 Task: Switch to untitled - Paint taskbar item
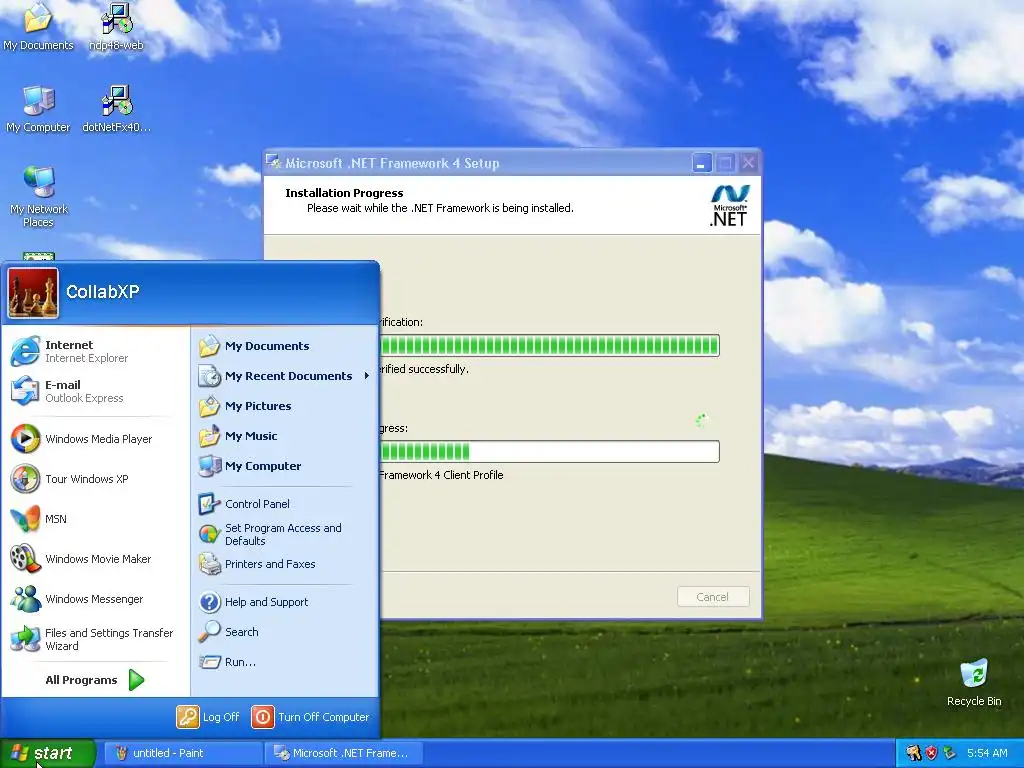183,753
